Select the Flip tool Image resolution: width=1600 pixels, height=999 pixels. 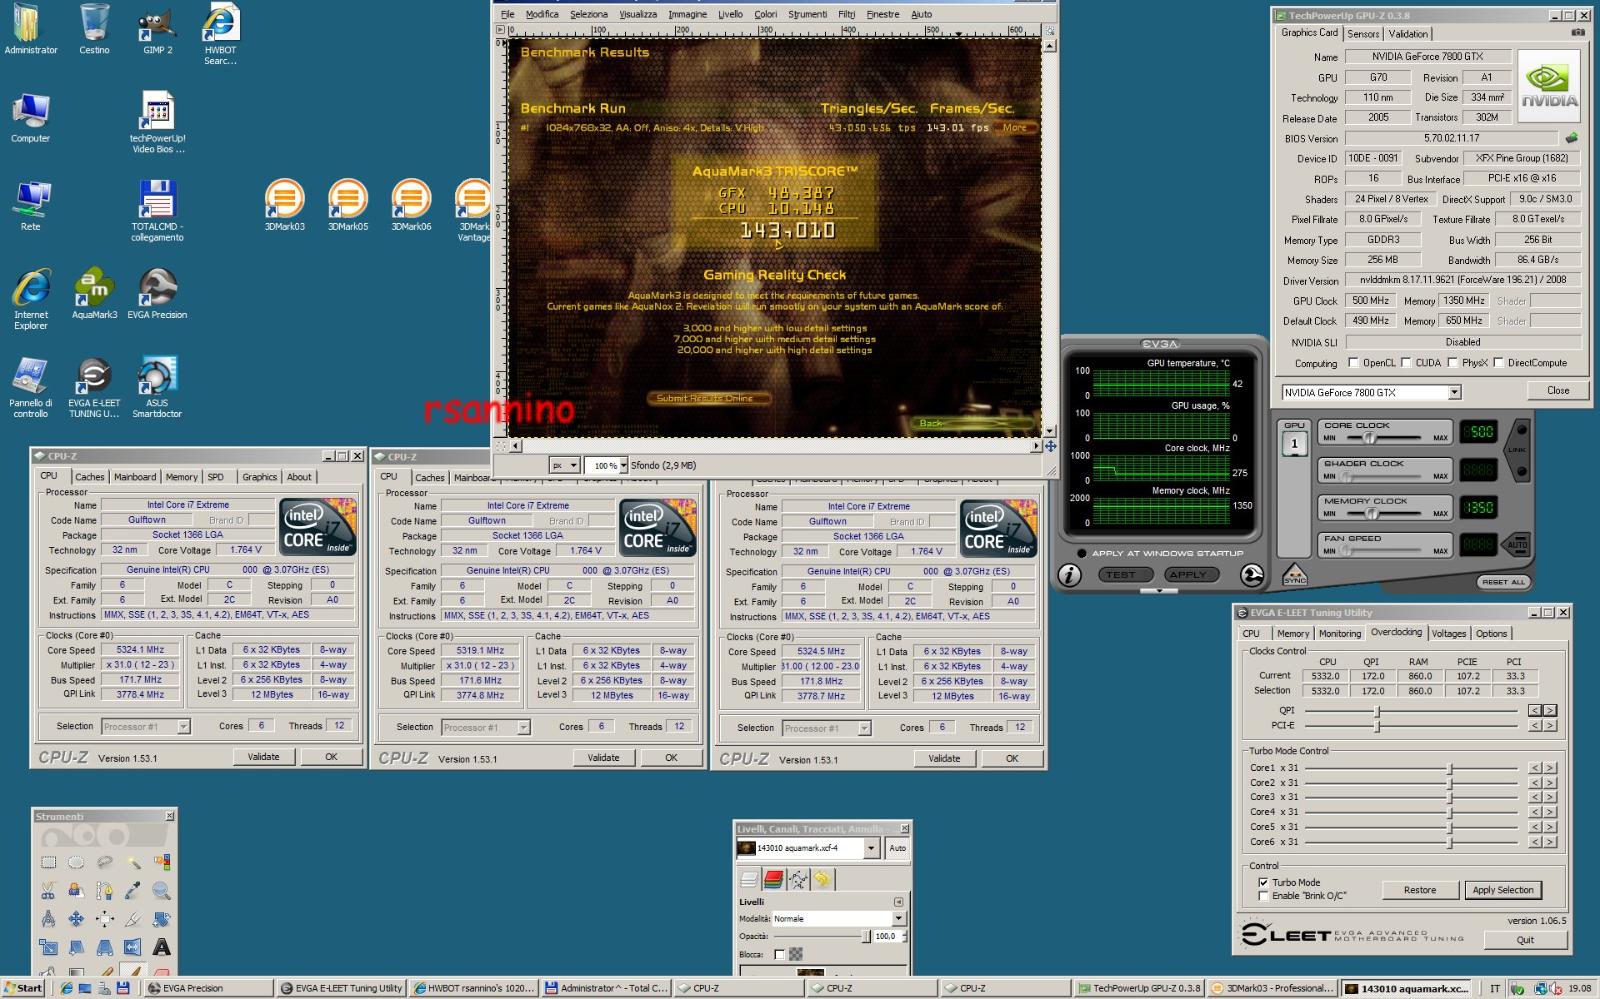tap(133, 946)
